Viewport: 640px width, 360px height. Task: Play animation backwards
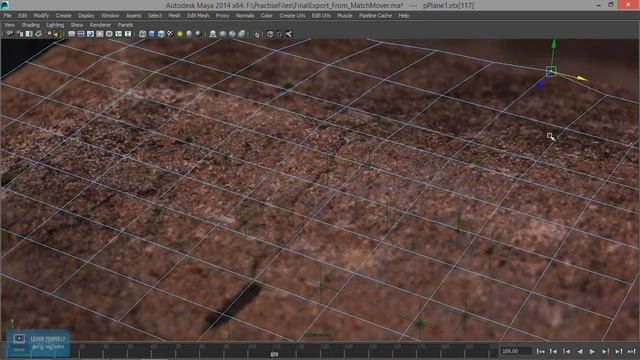(580, 351)
